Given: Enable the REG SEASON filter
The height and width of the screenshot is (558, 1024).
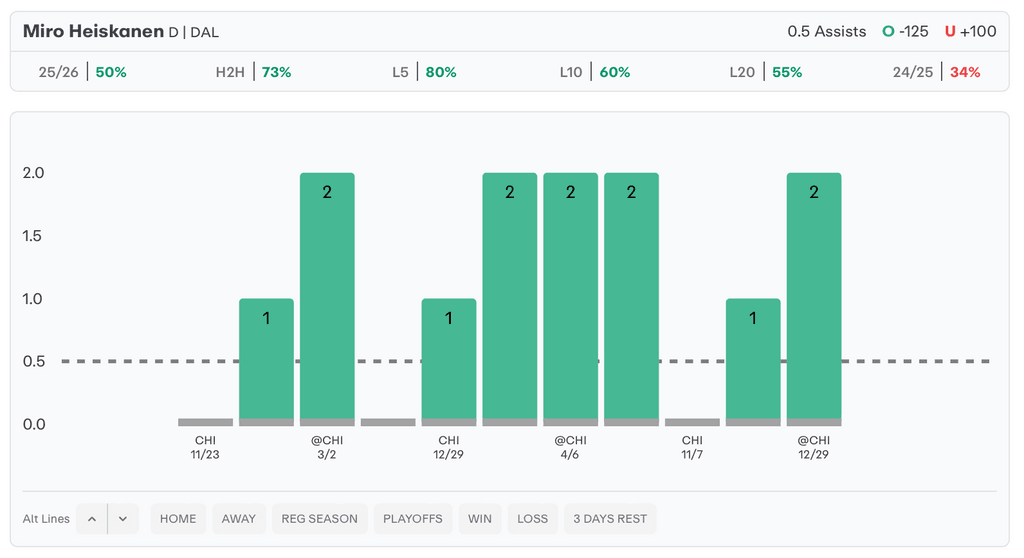Looking at the screenshot, I should pyautogui.click(x=319, y=519).
